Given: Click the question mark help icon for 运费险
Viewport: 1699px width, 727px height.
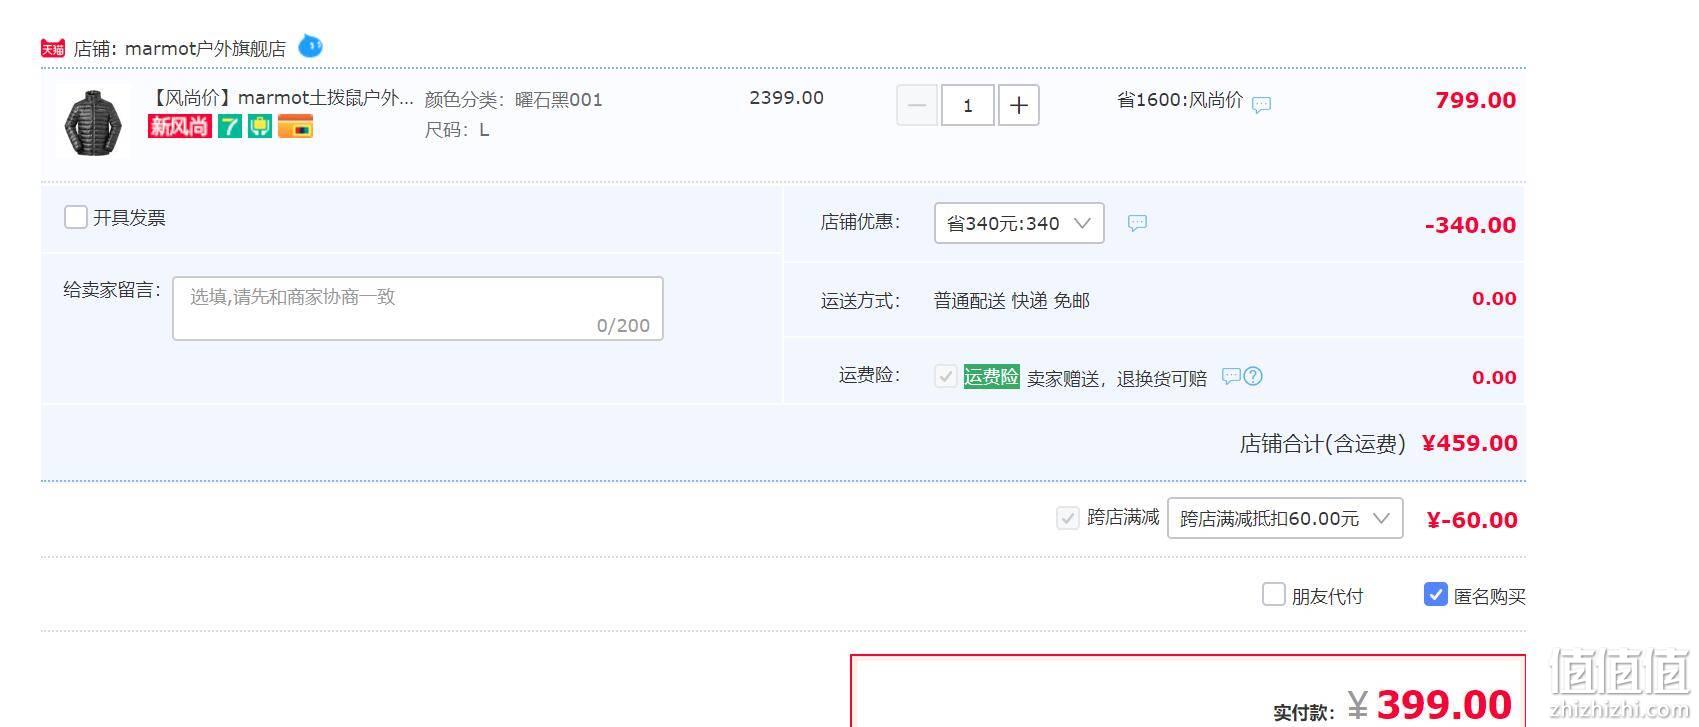Looking at the screenshot, I should click(x=1253, y=376).
